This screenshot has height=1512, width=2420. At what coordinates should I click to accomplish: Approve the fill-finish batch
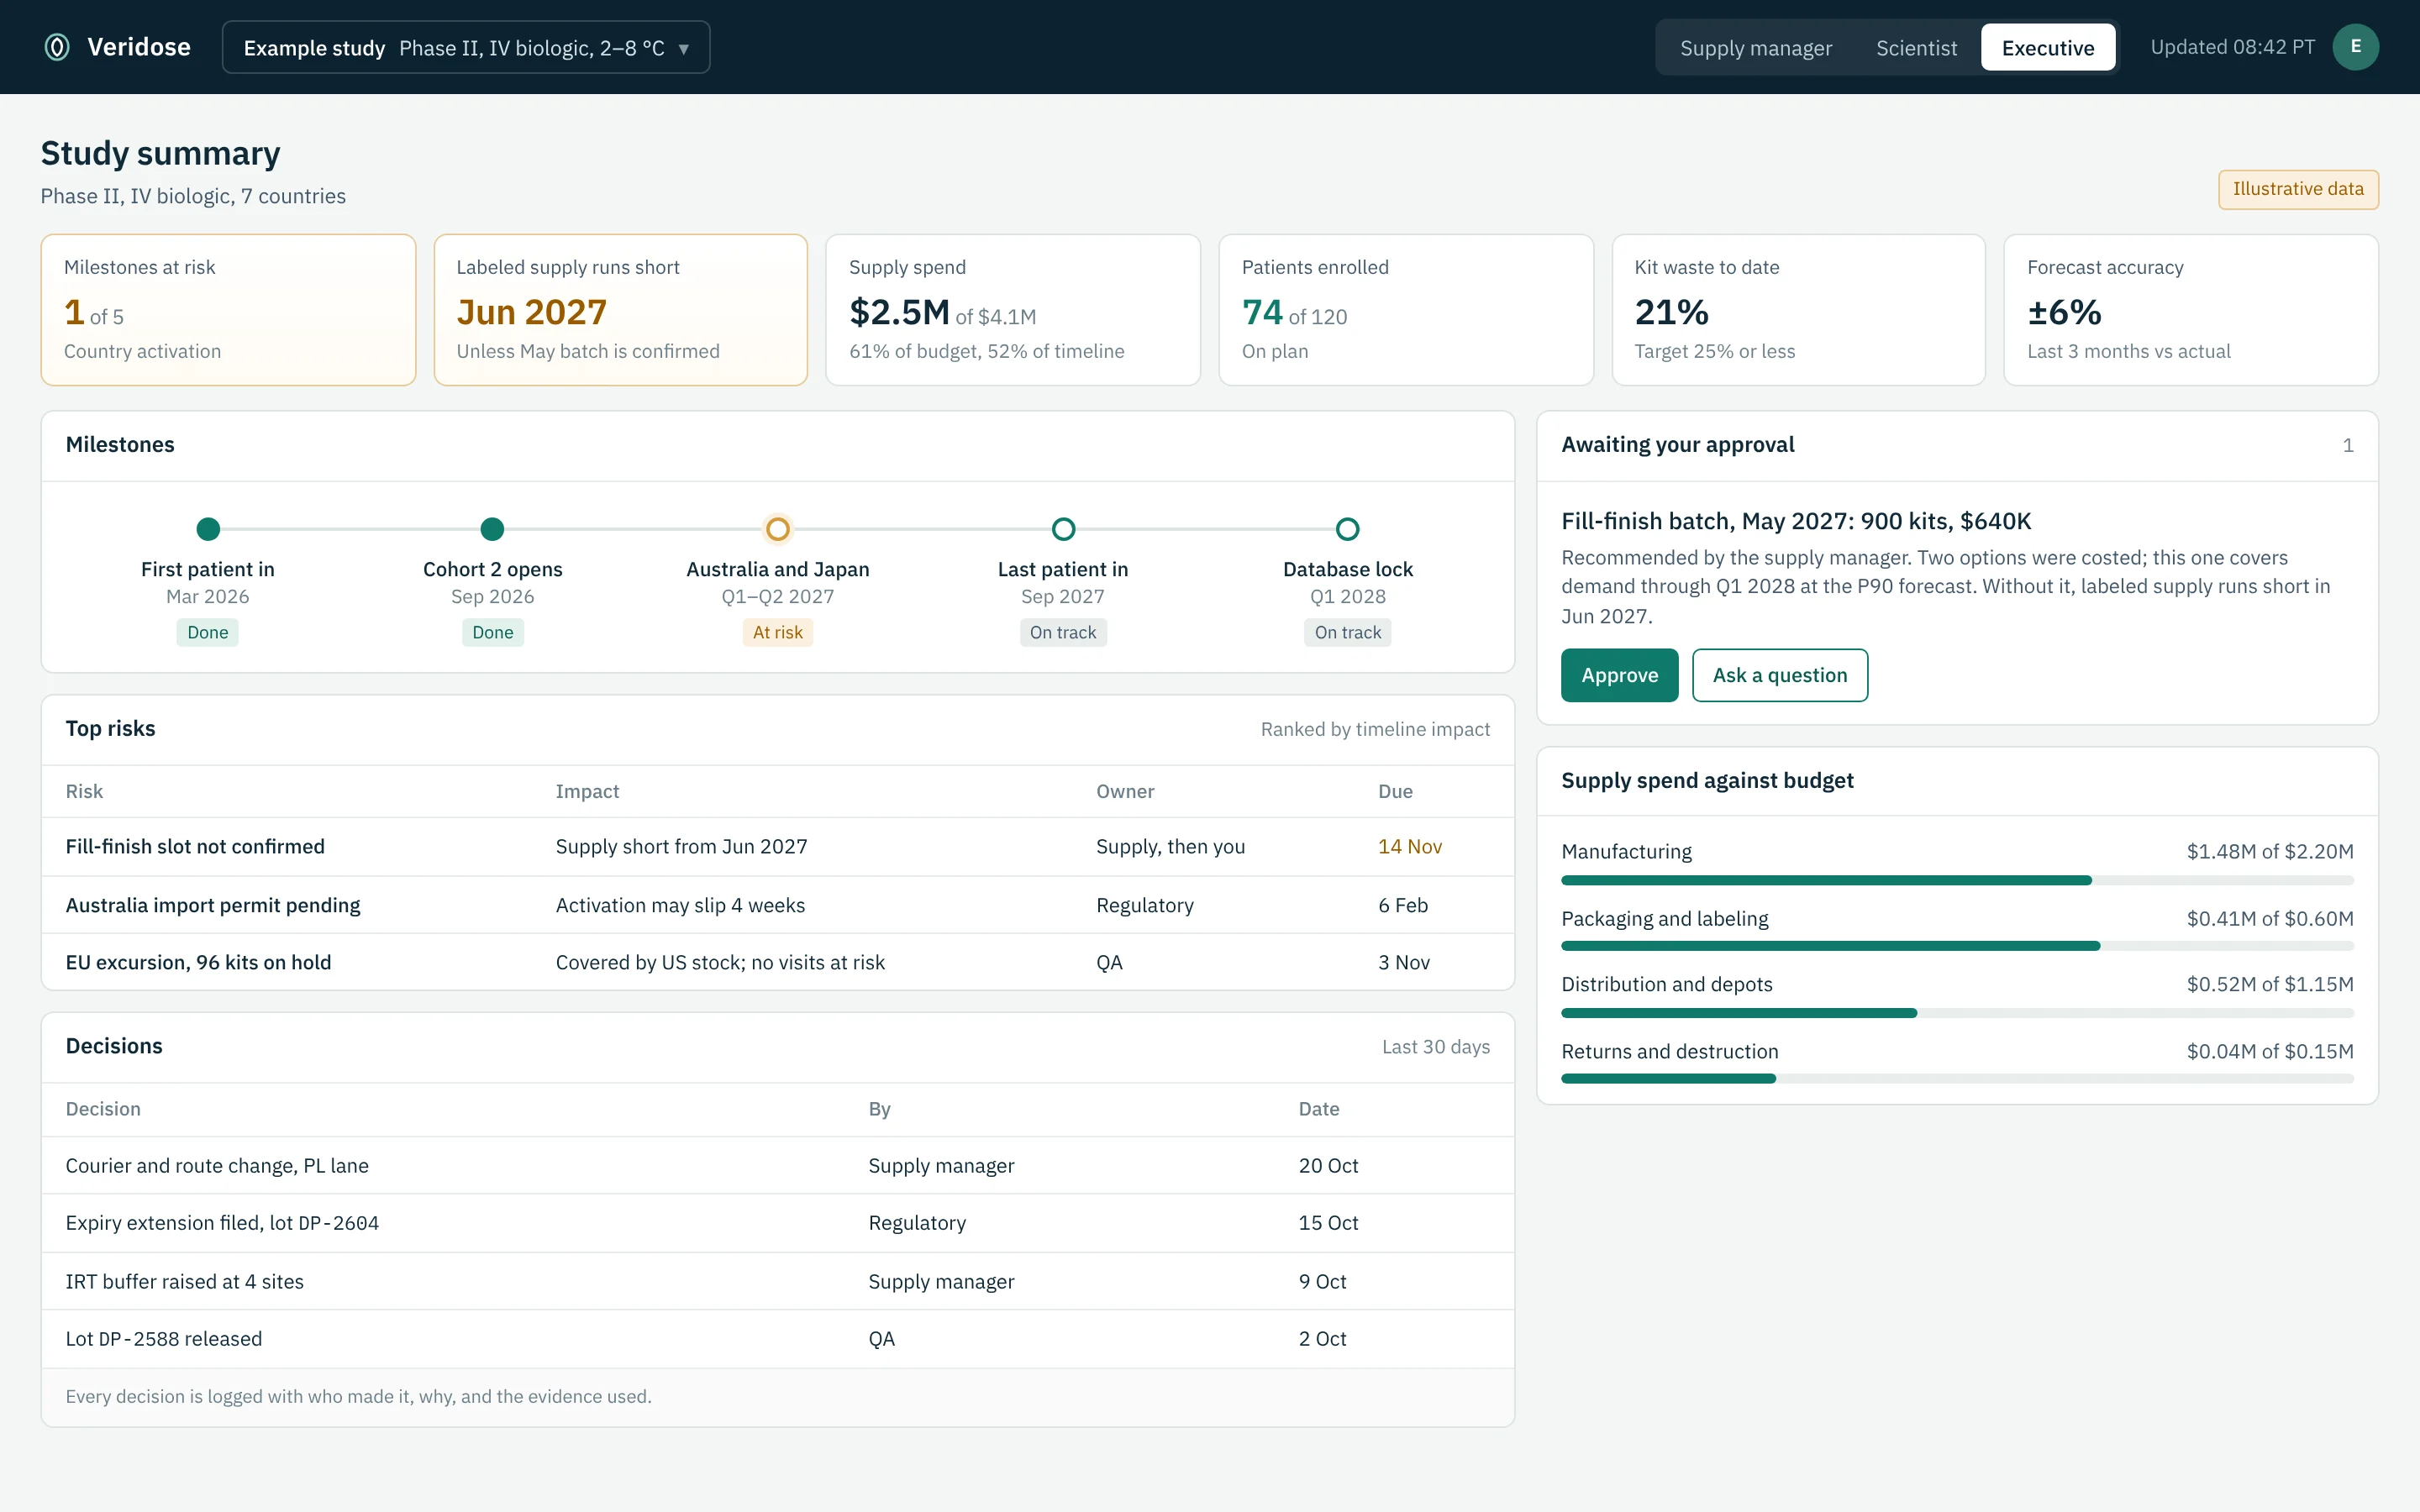coord(1619,675)
